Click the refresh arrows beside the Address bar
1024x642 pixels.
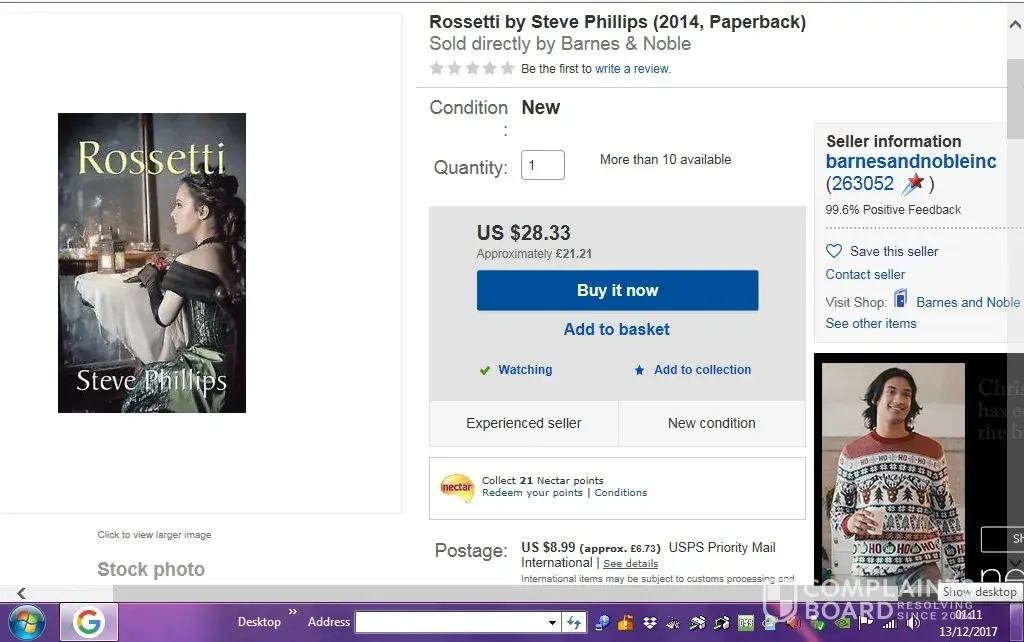[x=574, y=622]
